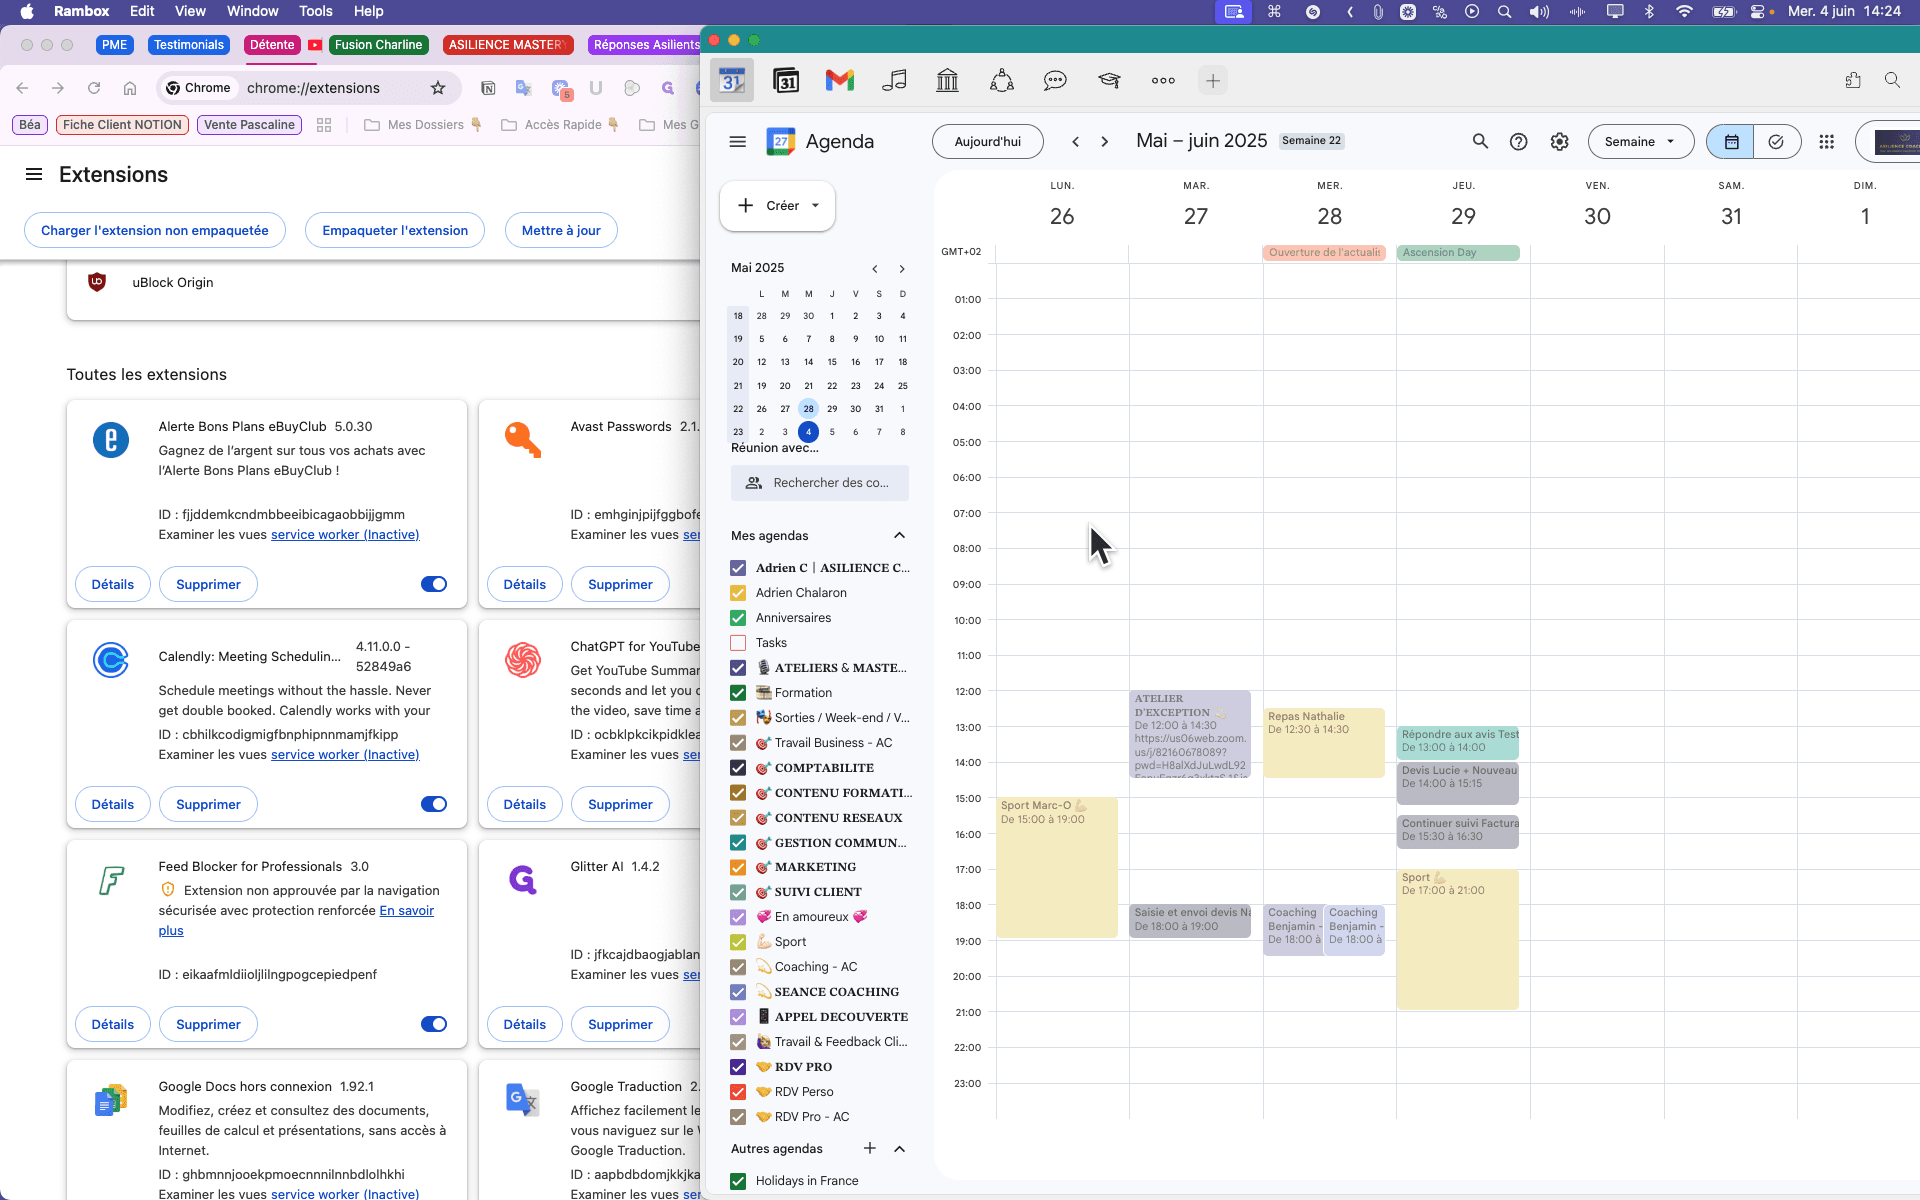The width and height of the screenshot is (1920, 1200).
Task: Open Calendar settings gear
Action: [x=1560, y=142]
